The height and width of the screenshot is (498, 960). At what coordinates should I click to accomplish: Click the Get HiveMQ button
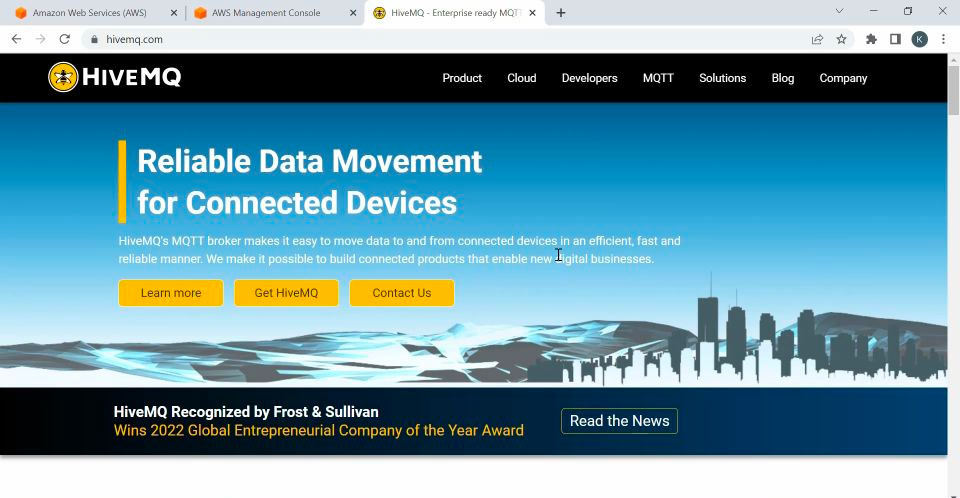(286, 293)
